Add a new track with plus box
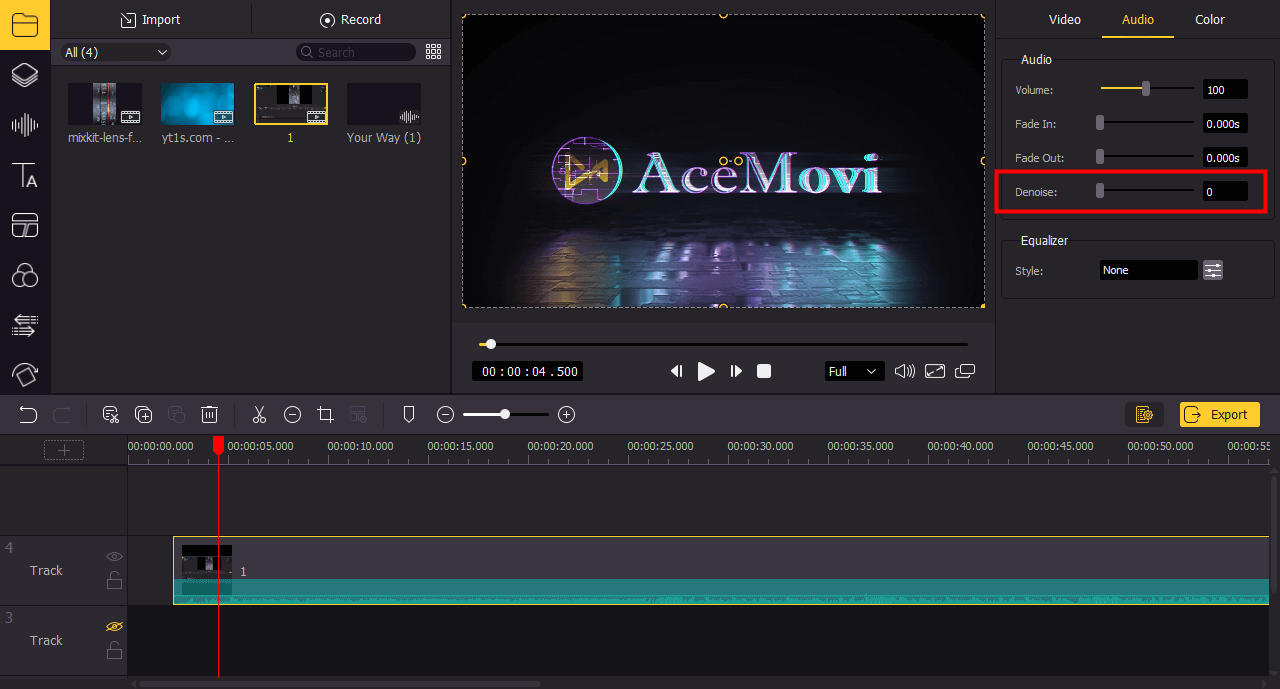The width and height of the screenshot is (1280, 689). tap(64, 450)
